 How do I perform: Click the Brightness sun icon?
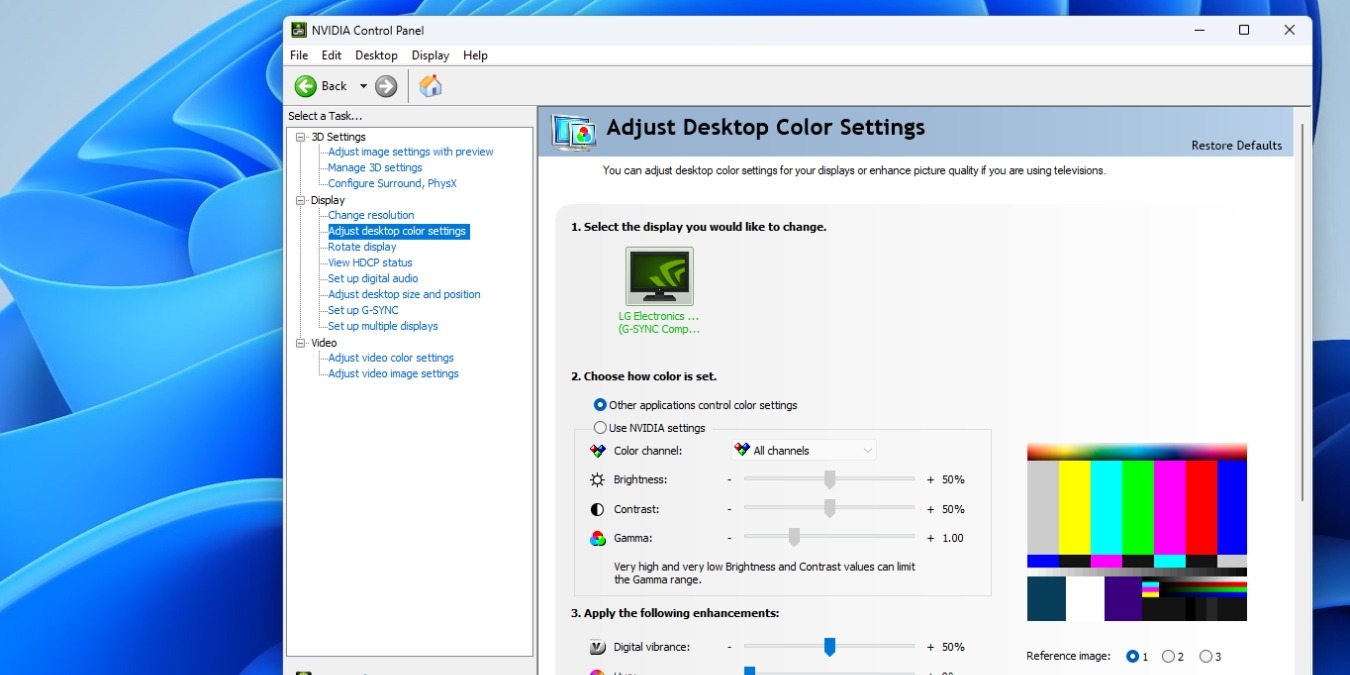[597, 479]
